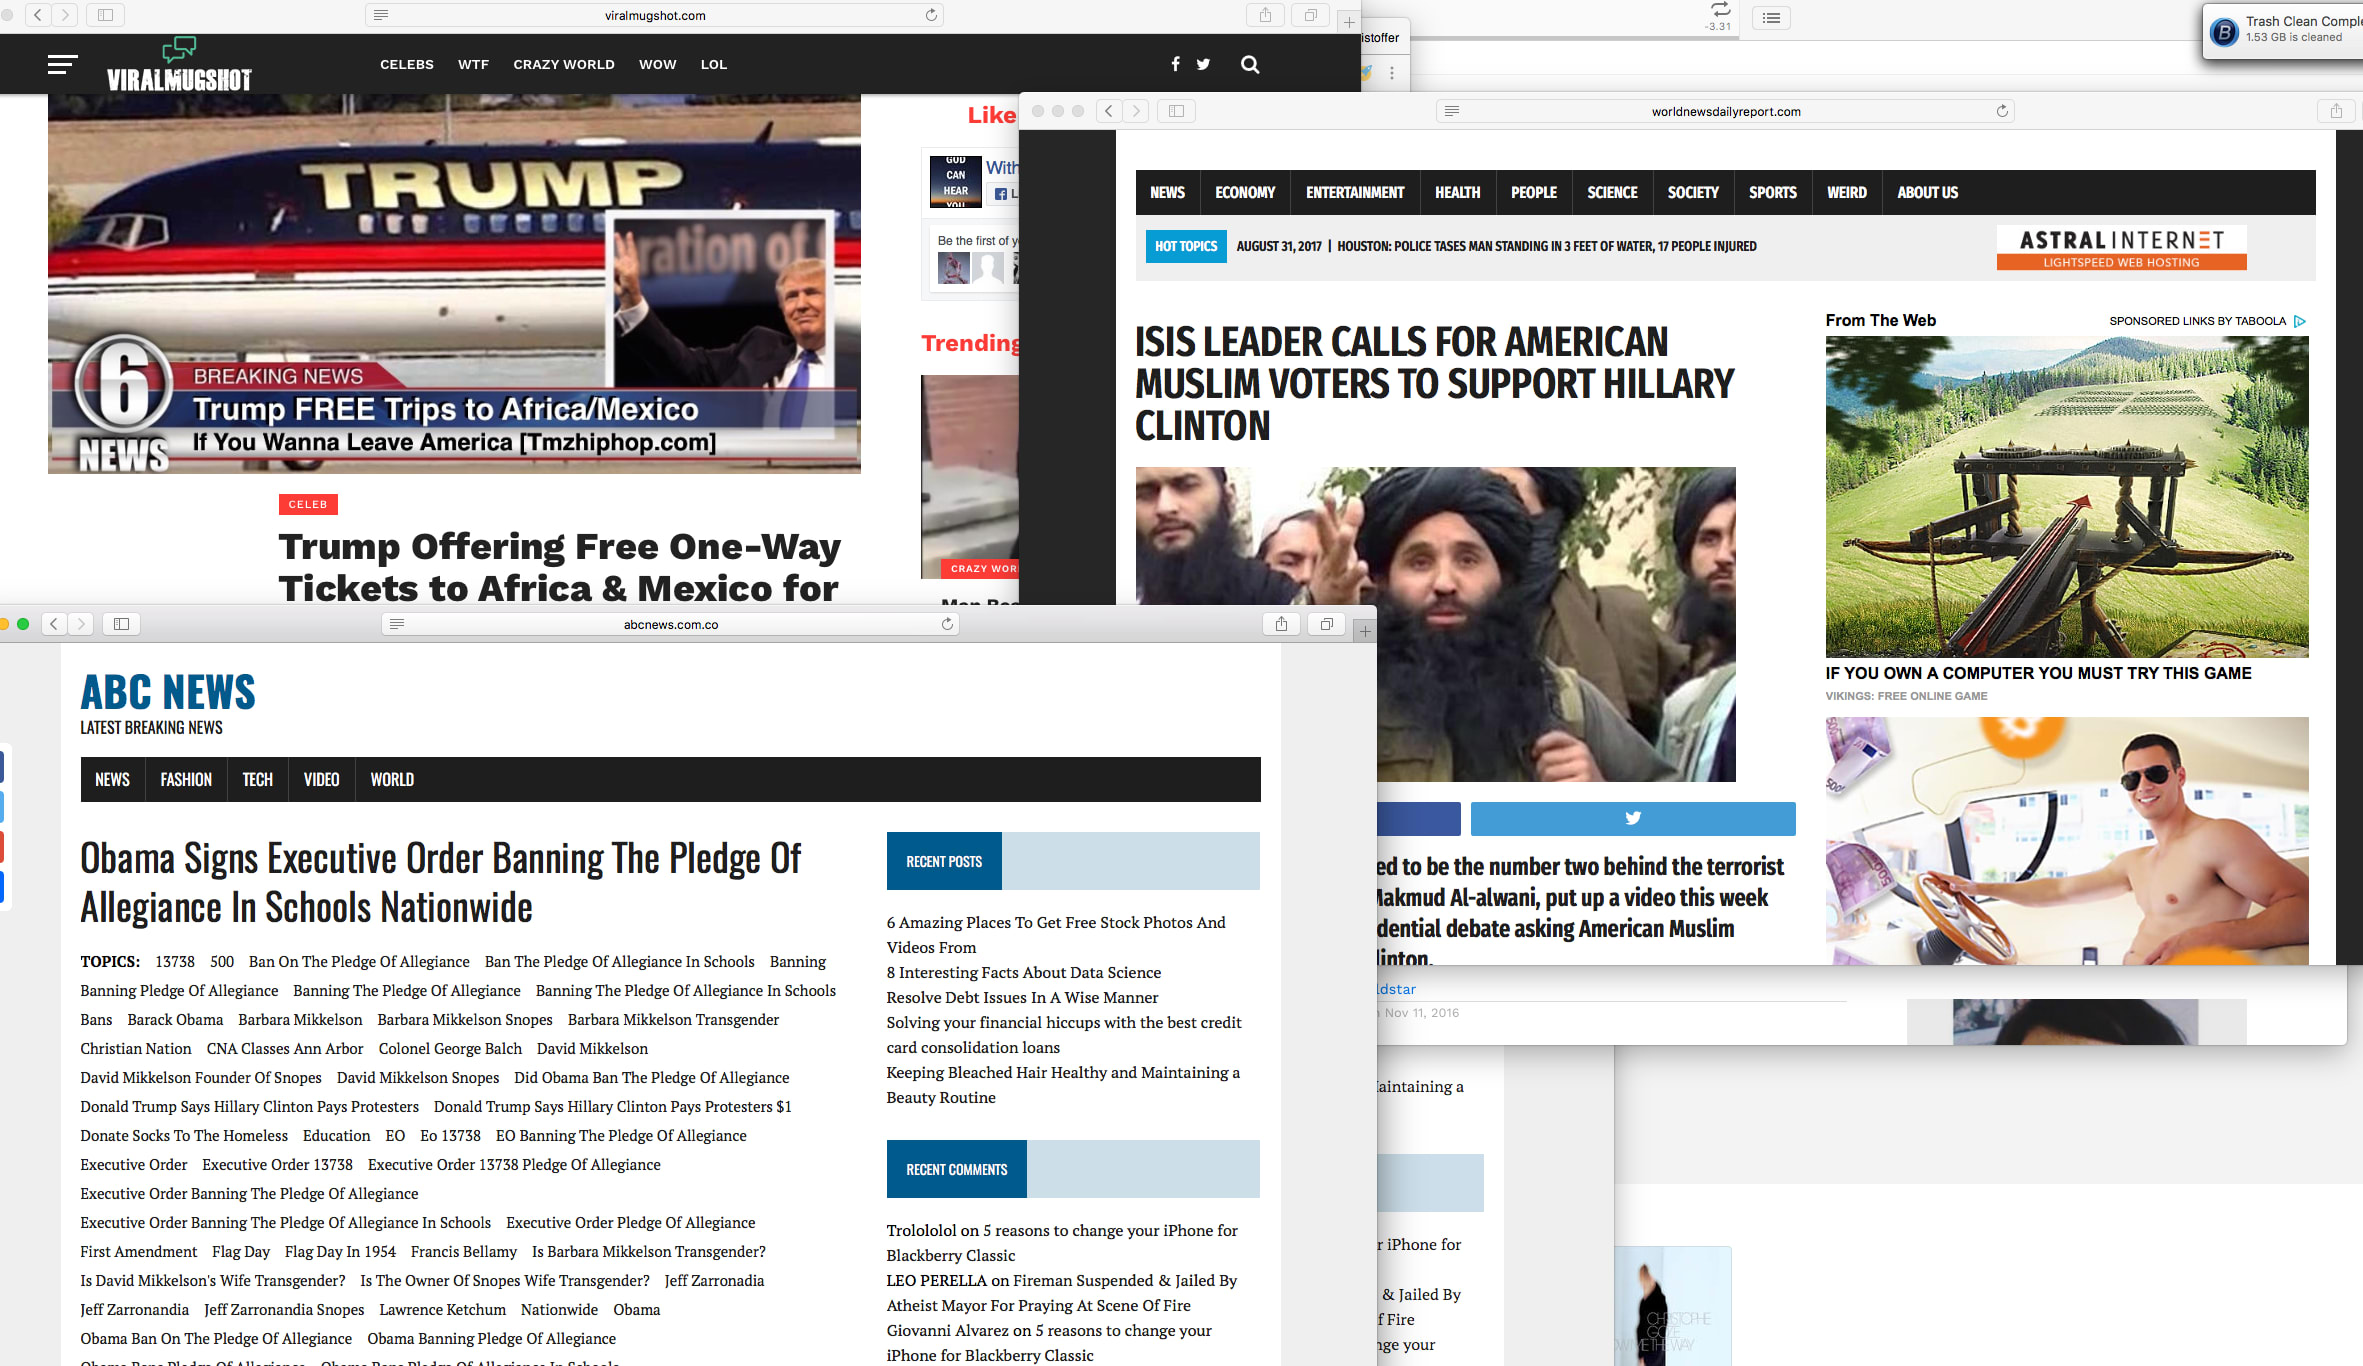Open the CRAZY WORLD menu on ViralMugshot
Screen dimensions: 2363x1366
pos(564,65)
